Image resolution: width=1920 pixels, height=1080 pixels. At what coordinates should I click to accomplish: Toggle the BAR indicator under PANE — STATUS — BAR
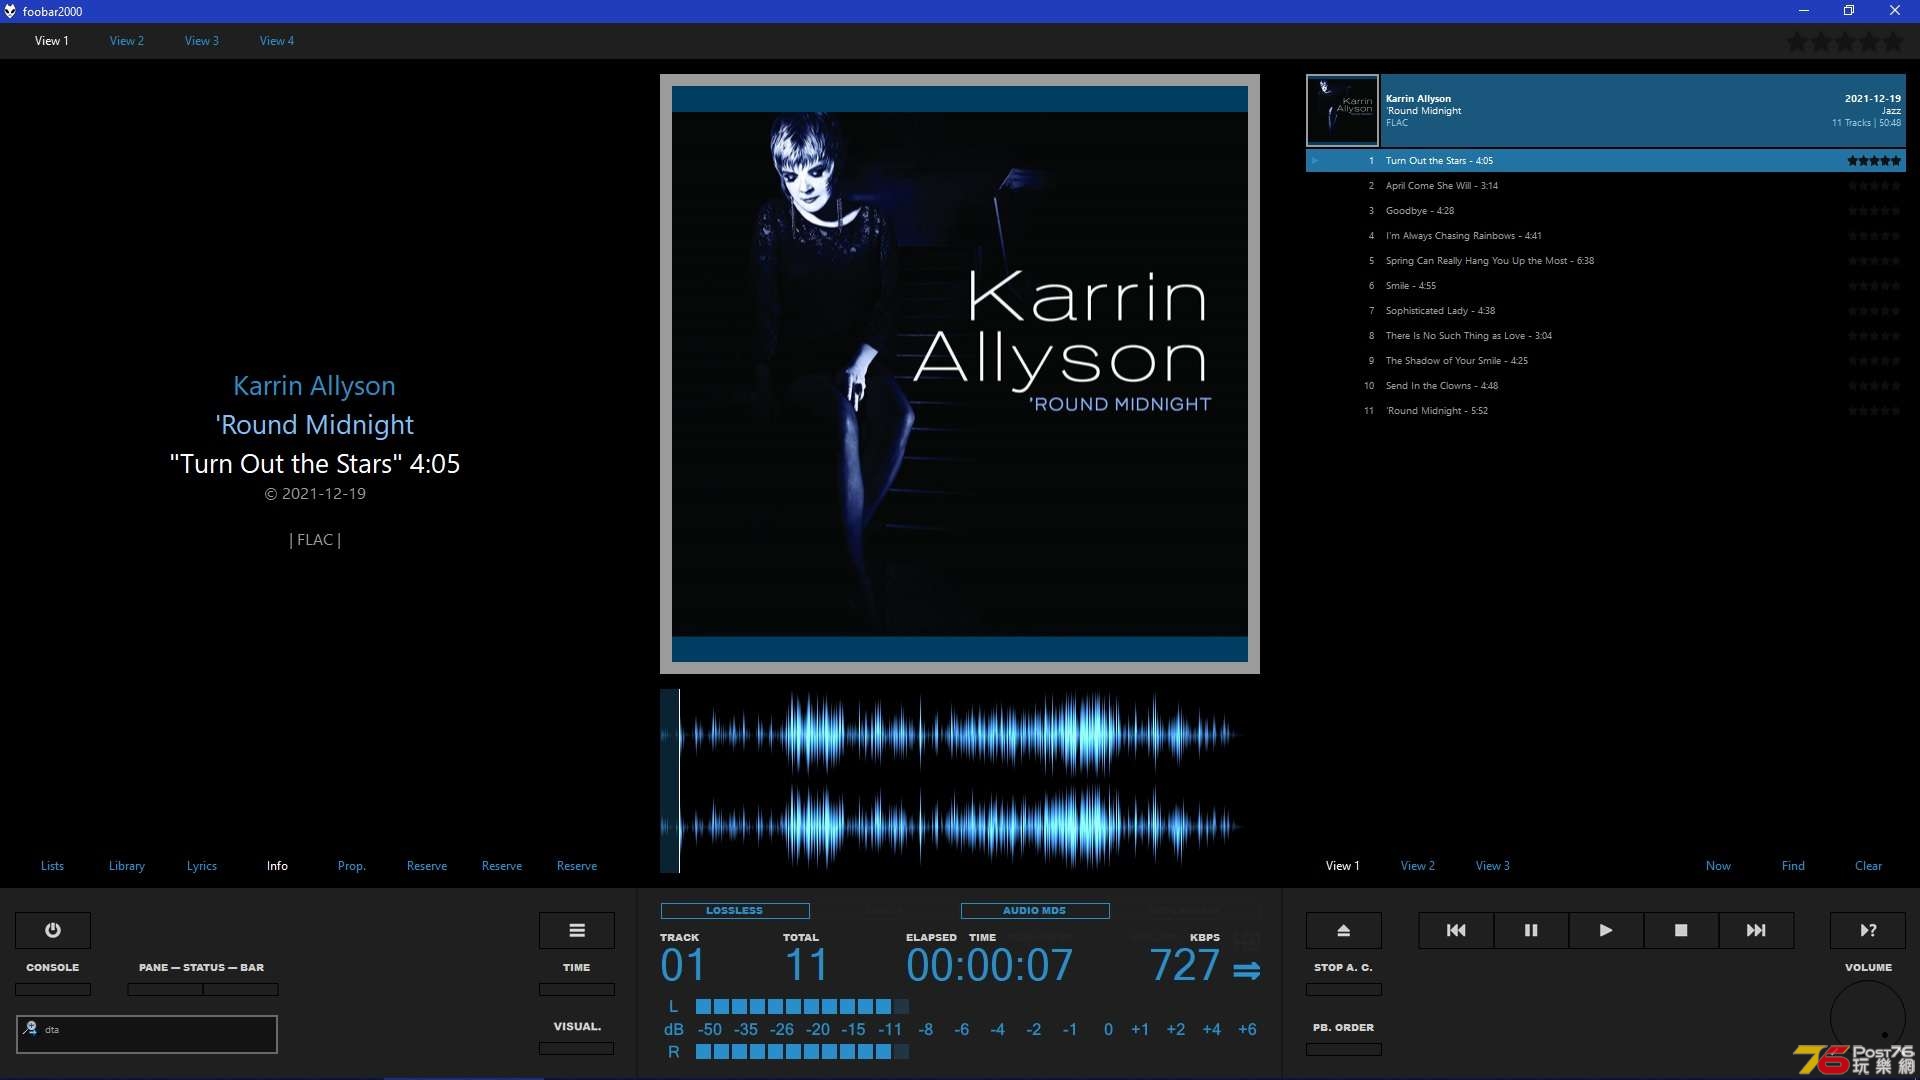point(241,989)
